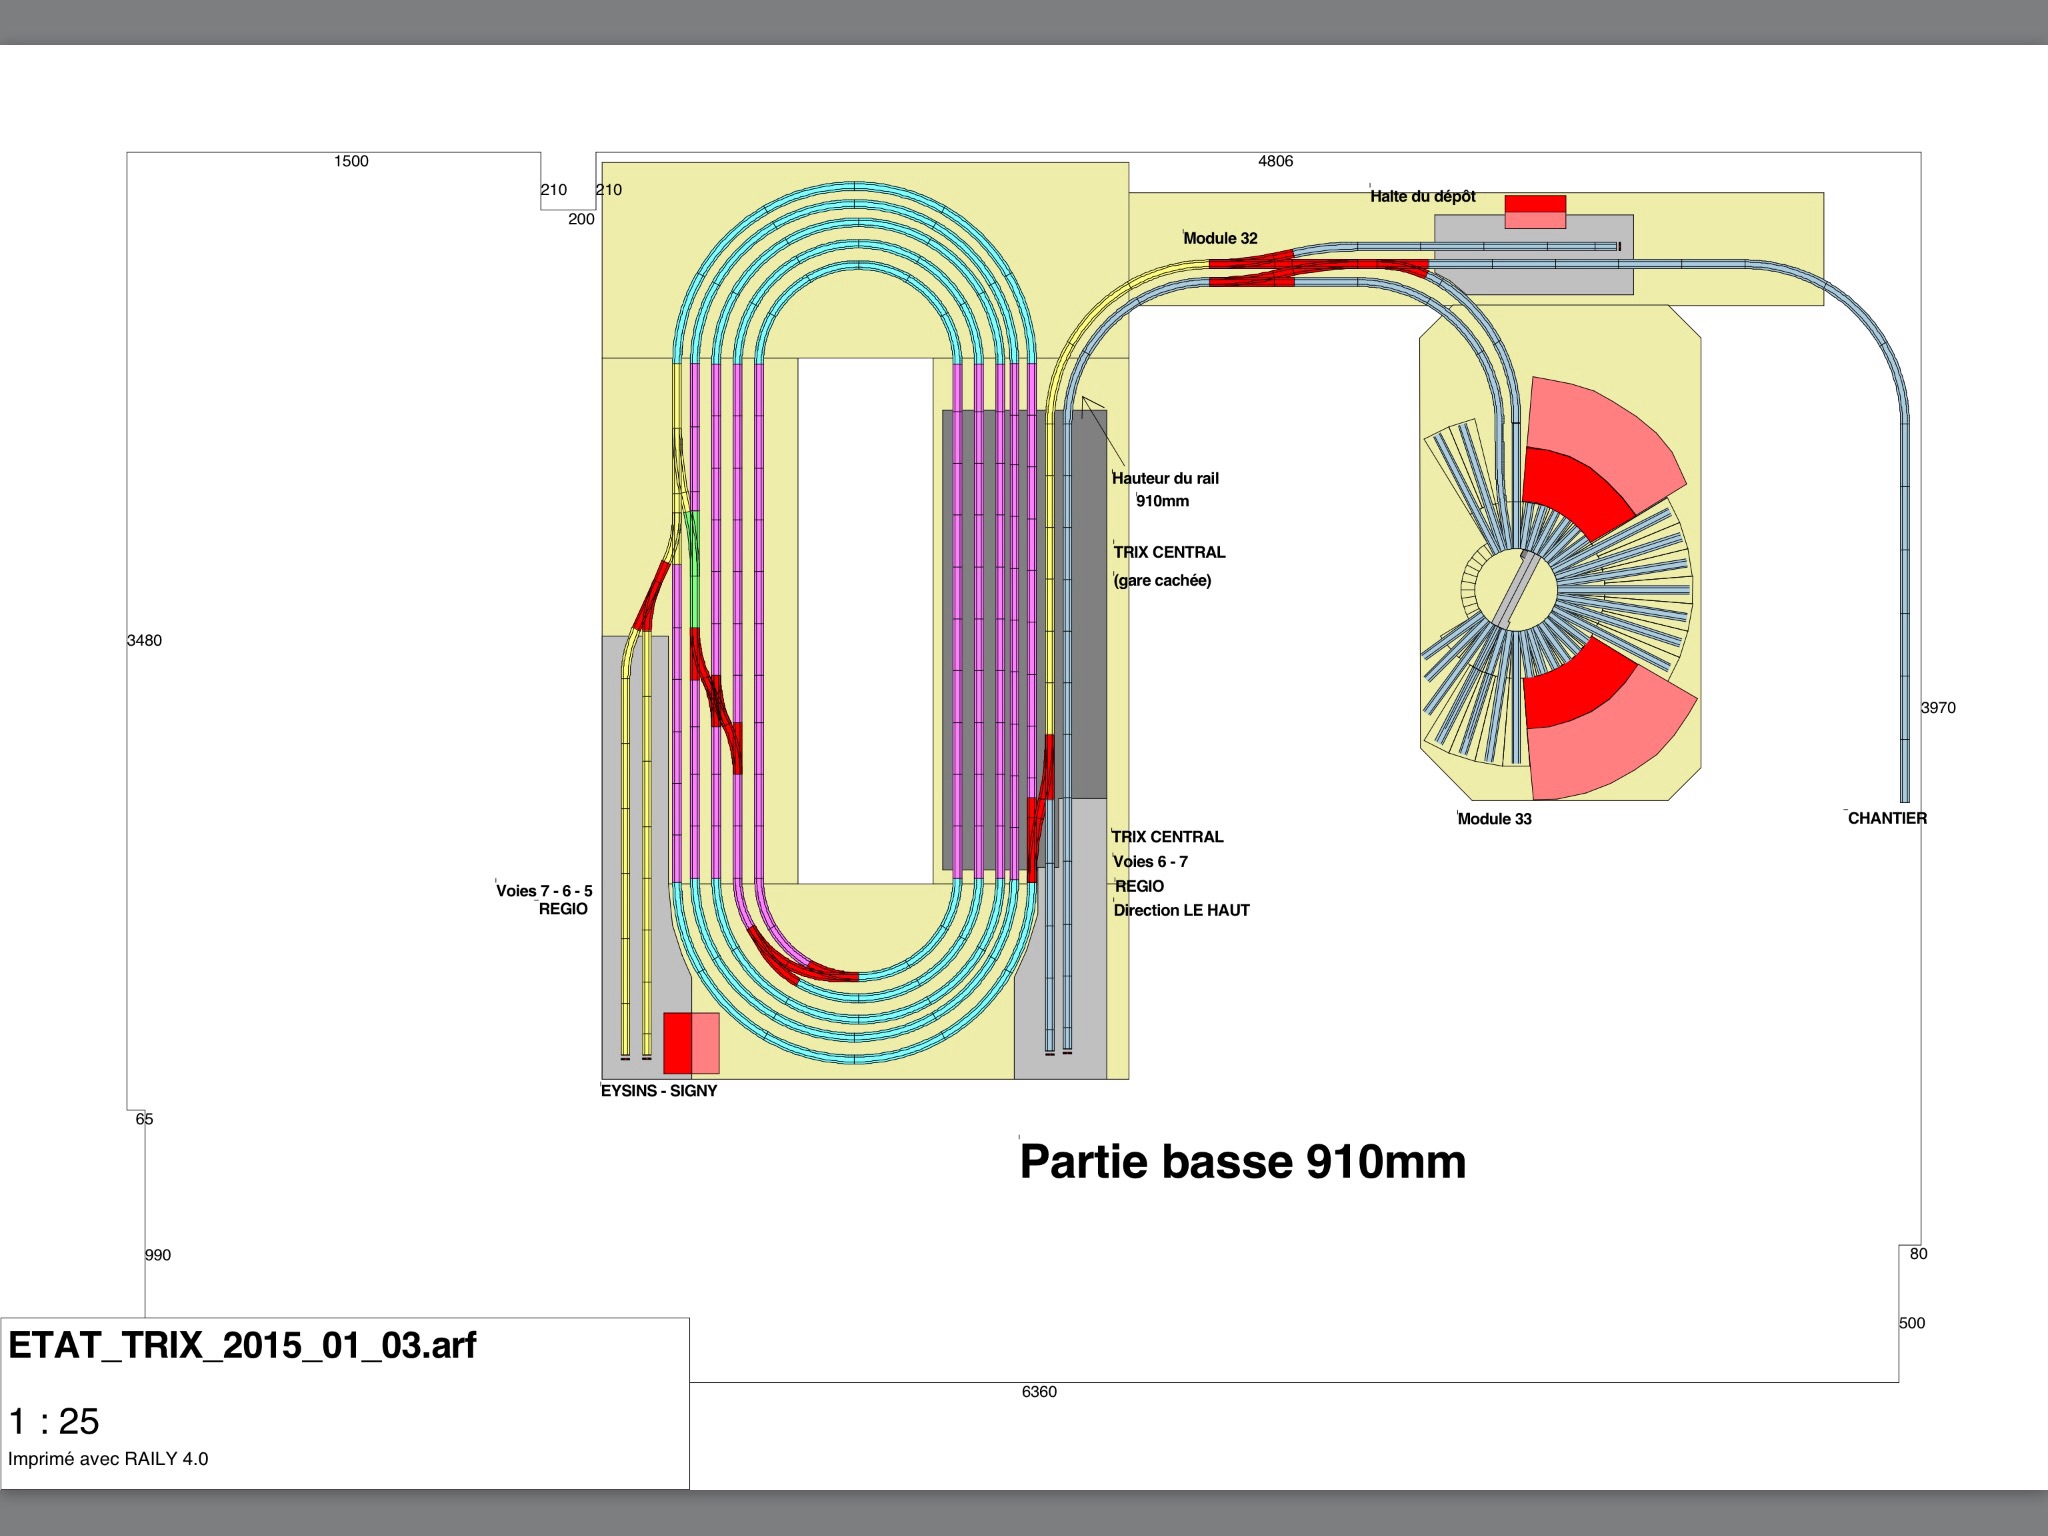Select the 4806 dimension label
This screenshot has height=1536, width=2048.
coord(1275,161)
